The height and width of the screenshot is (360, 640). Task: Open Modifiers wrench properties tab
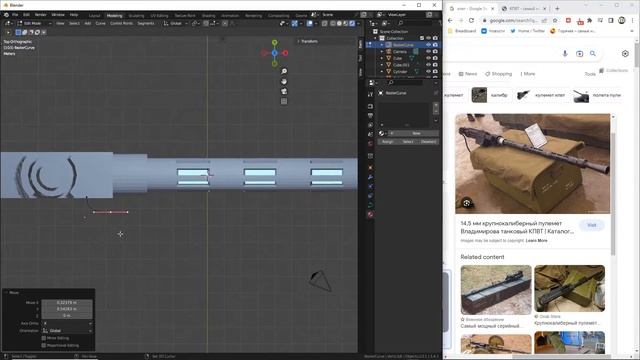(370, 177)
